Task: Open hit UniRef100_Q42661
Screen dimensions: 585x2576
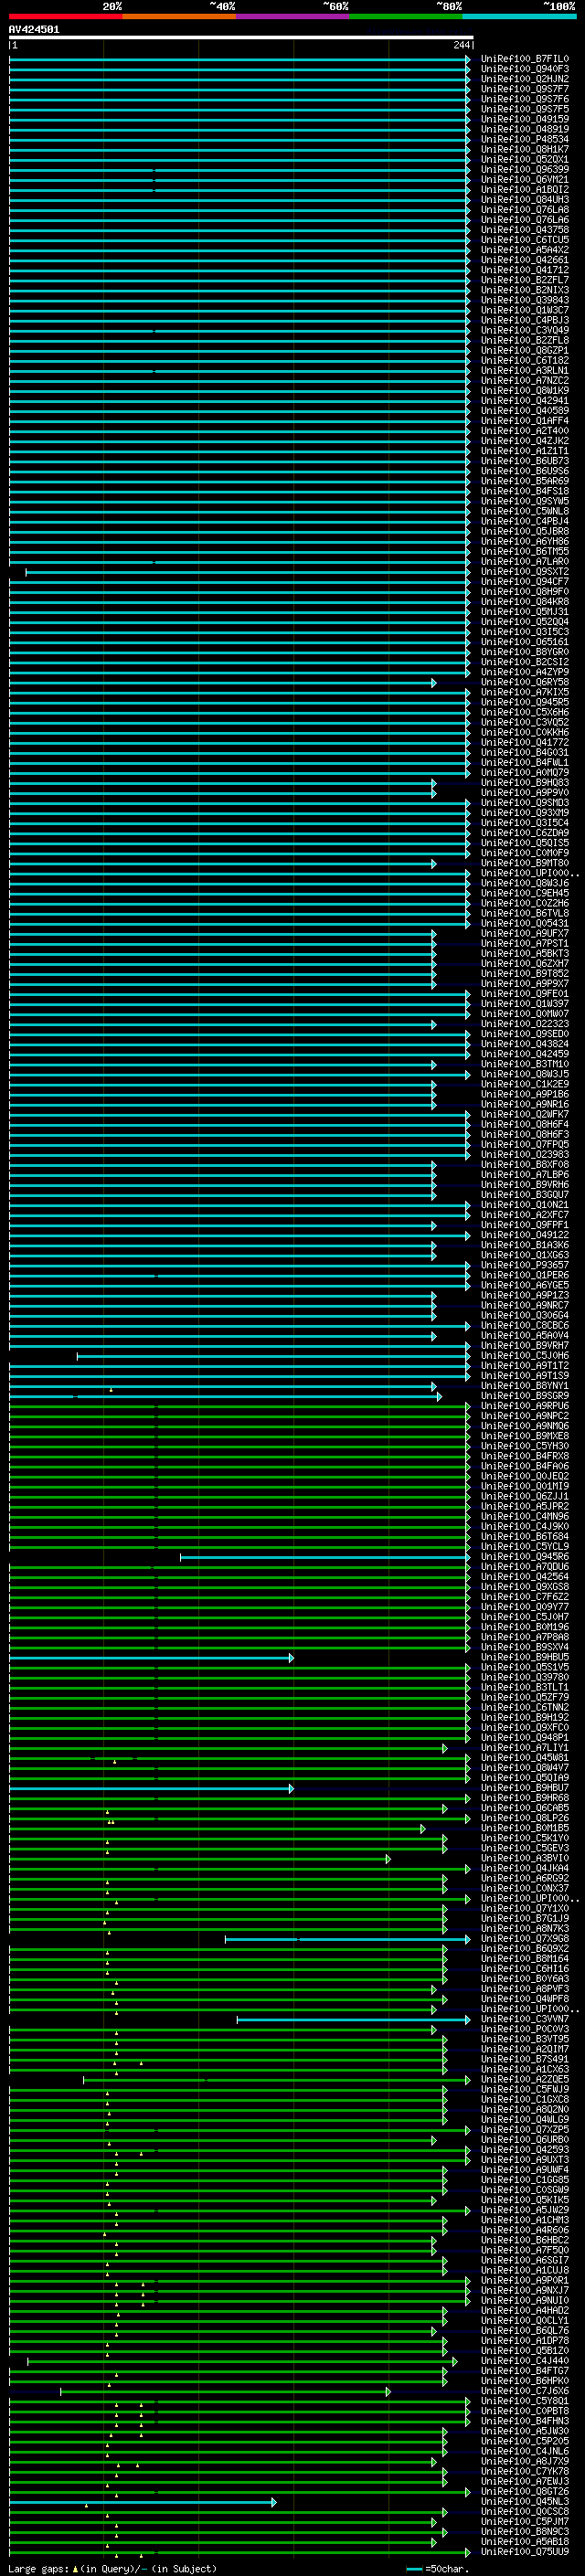Action: pyautogui.click(x=524, y=260)
